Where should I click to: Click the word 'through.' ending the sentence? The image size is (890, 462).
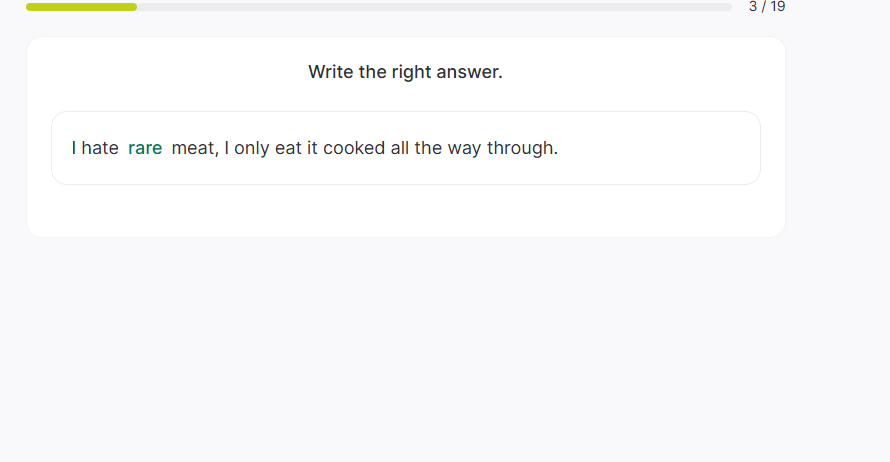(522, 148)
